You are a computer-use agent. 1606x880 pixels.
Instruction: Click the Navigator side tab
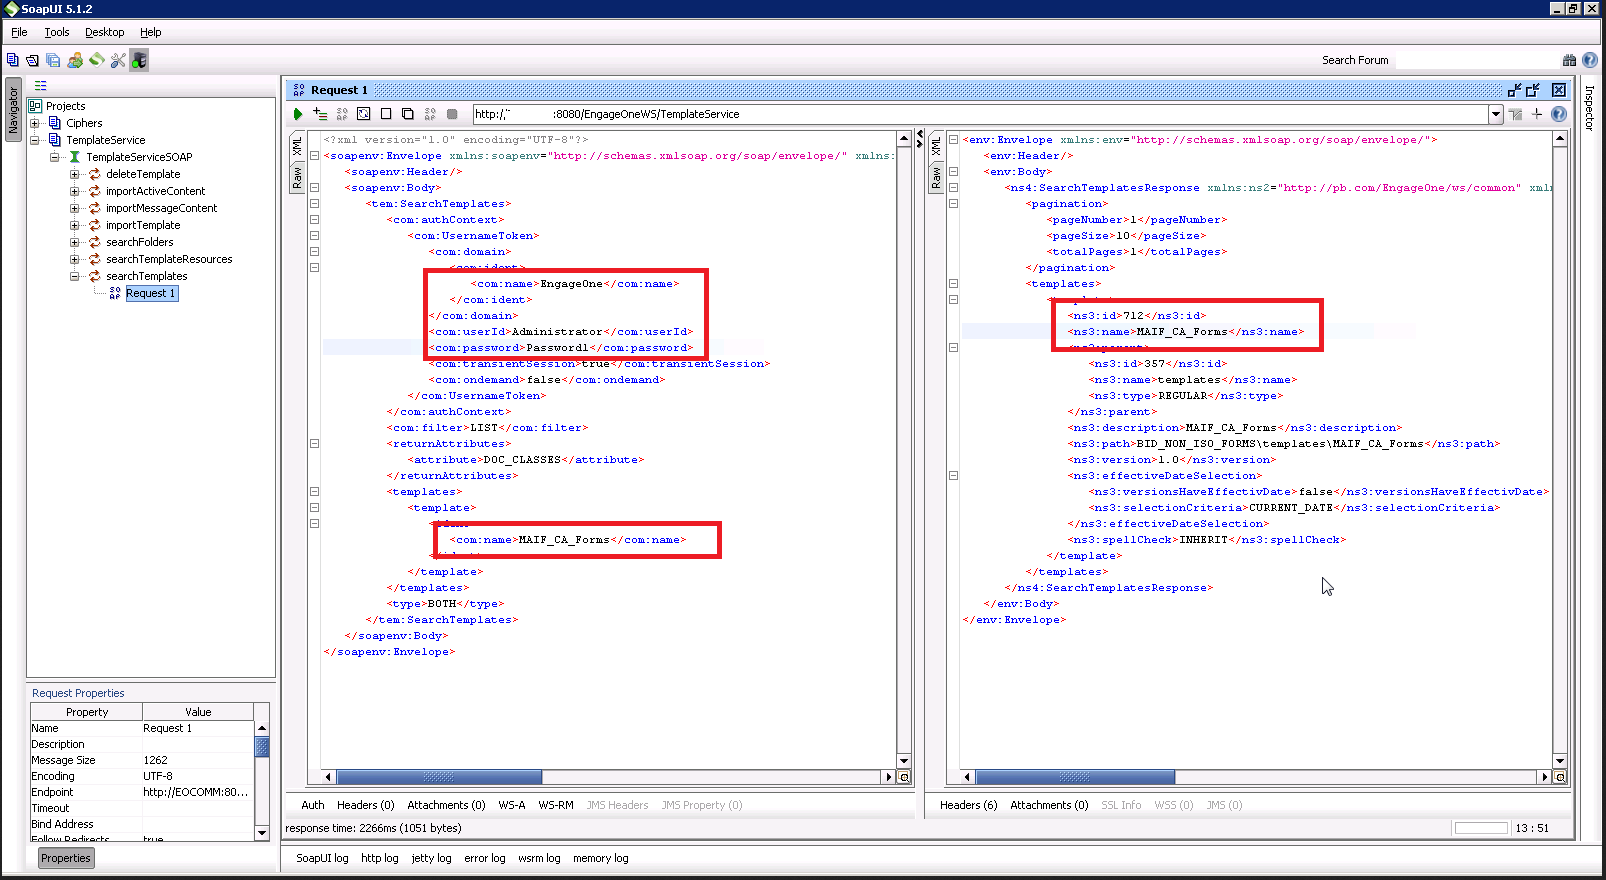tap(13, 110)
